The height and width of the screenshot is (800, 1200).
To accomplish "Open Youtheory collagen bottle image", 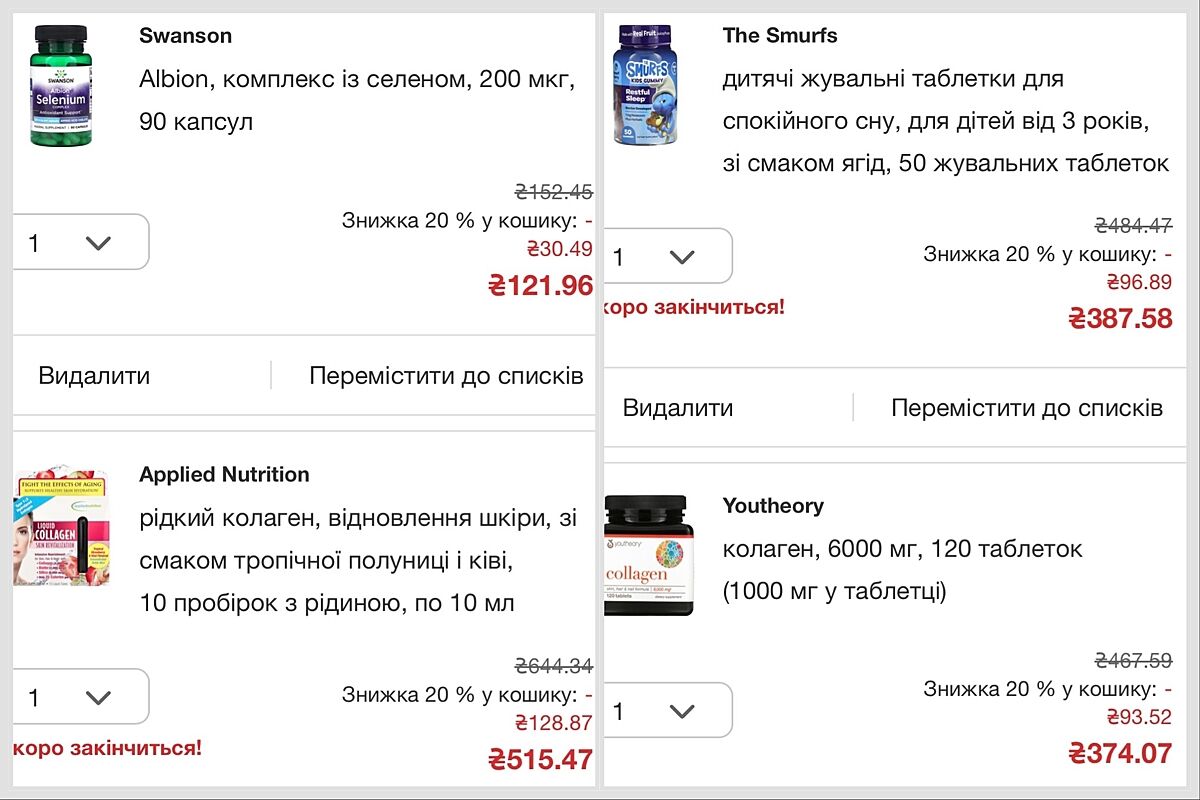I will (x=648, y=556).
